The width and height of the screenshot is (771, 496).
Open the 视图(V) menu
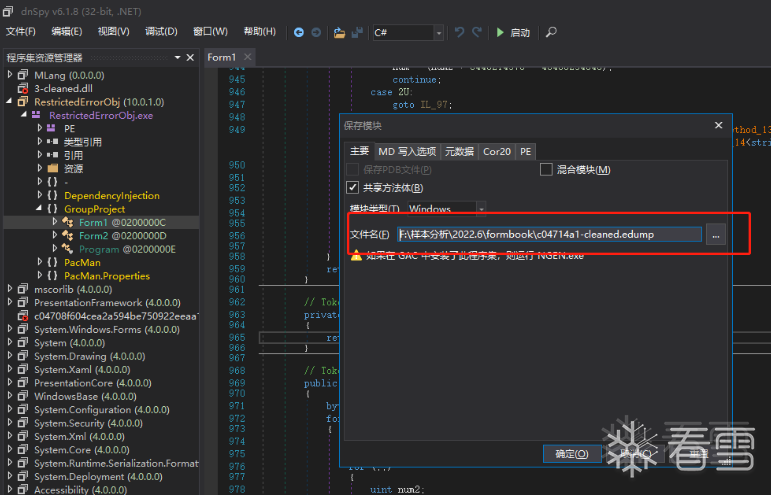114,31
